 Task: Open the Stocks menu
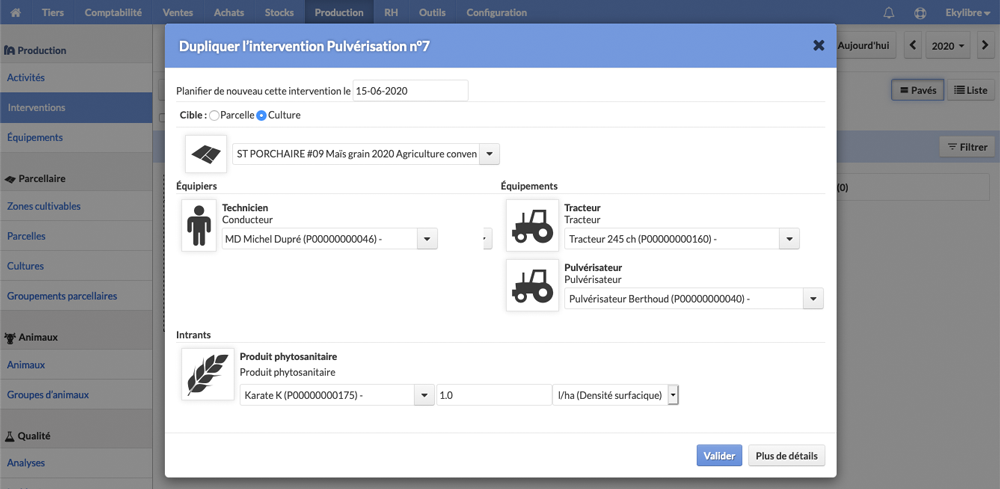point(279,12)
